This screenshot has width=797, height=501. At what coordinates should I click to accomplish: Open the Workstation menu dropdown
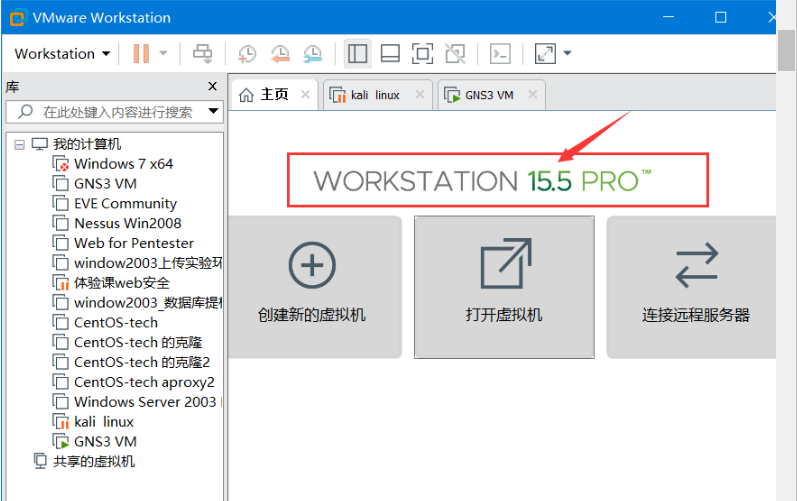point(62,53)
